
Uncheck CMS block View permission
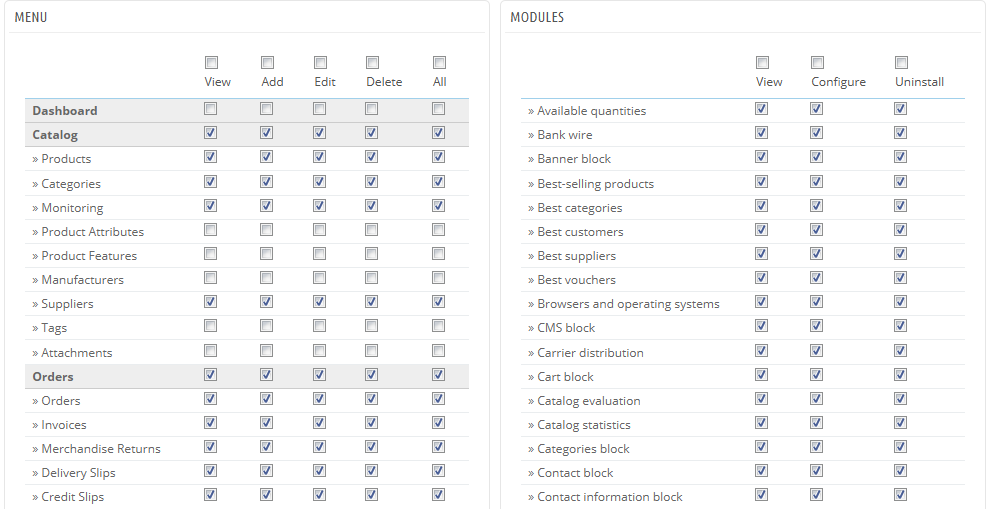pos(761,326)
